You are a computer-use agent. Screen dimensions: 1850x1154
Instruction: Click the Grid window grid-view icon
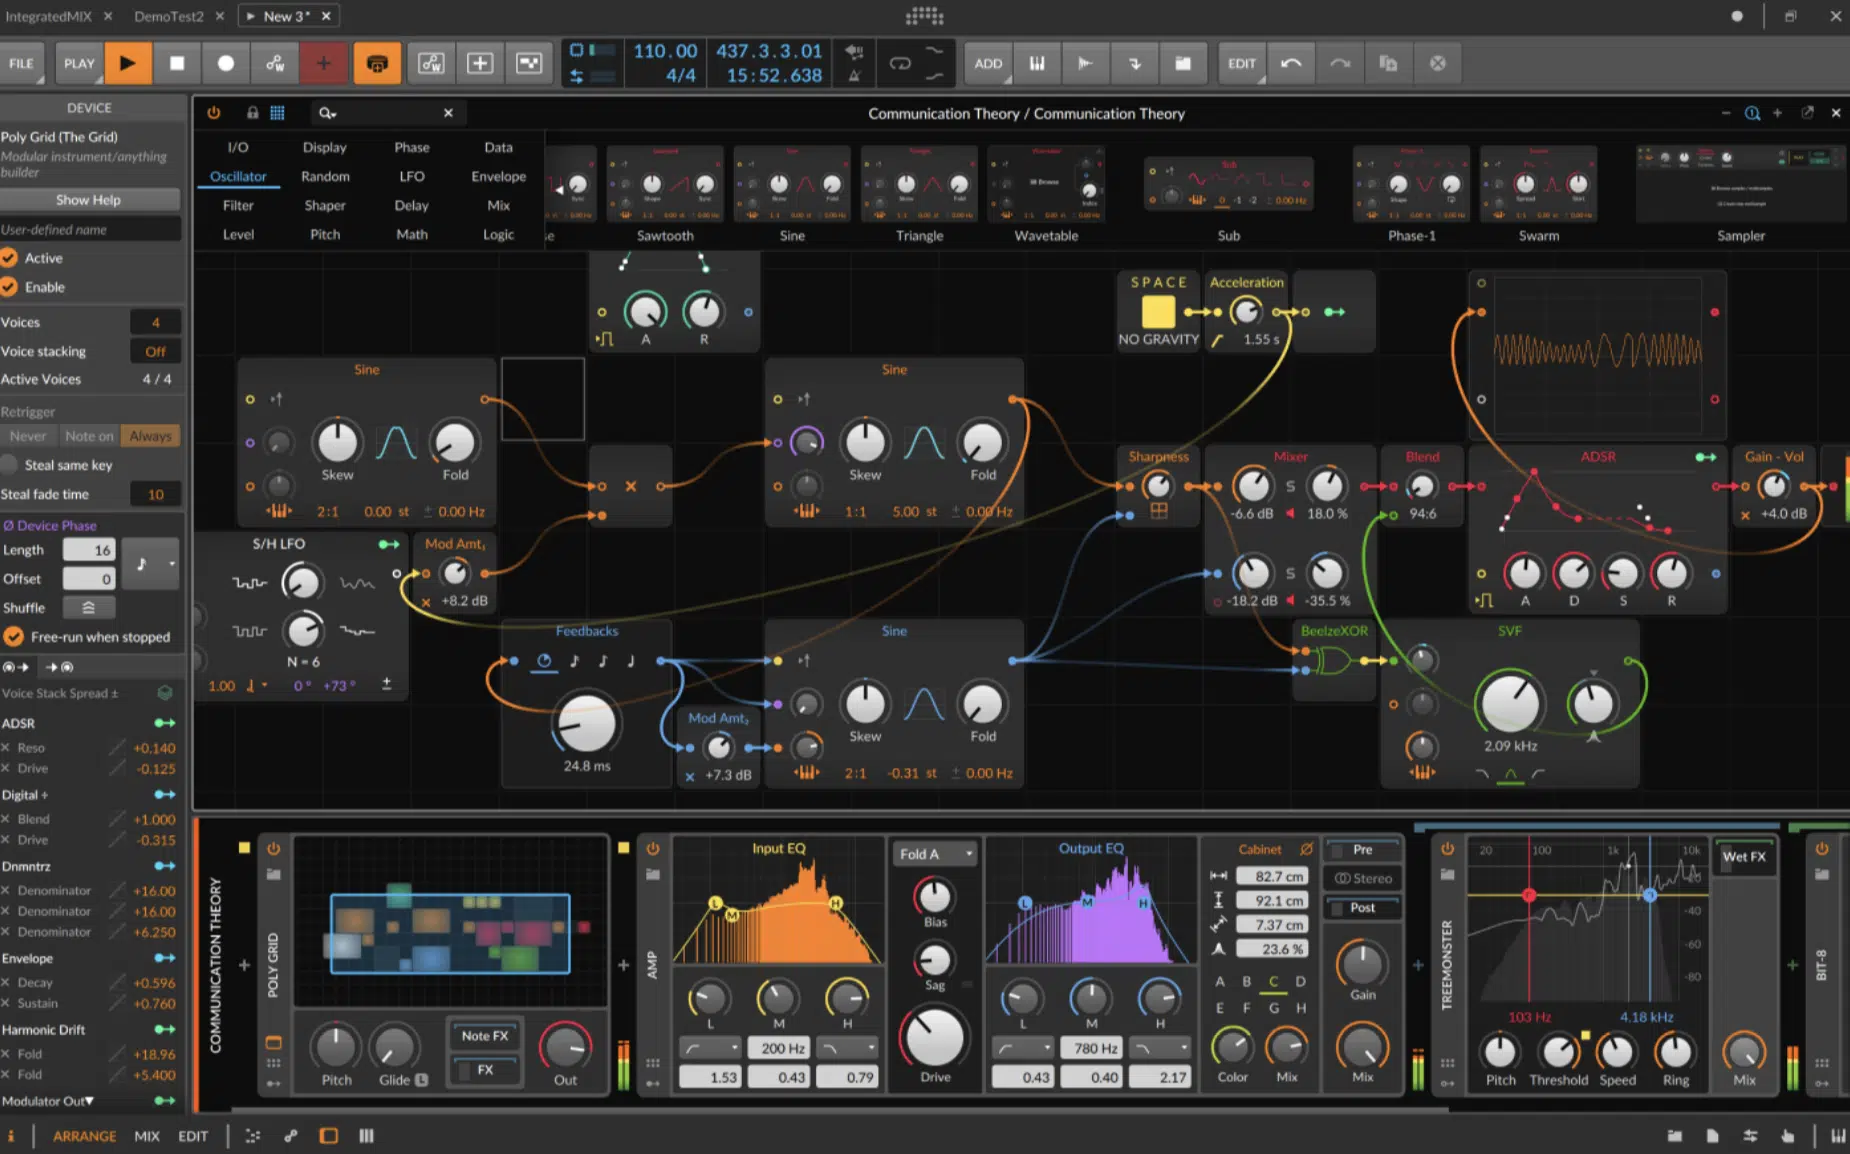point(278,113)
